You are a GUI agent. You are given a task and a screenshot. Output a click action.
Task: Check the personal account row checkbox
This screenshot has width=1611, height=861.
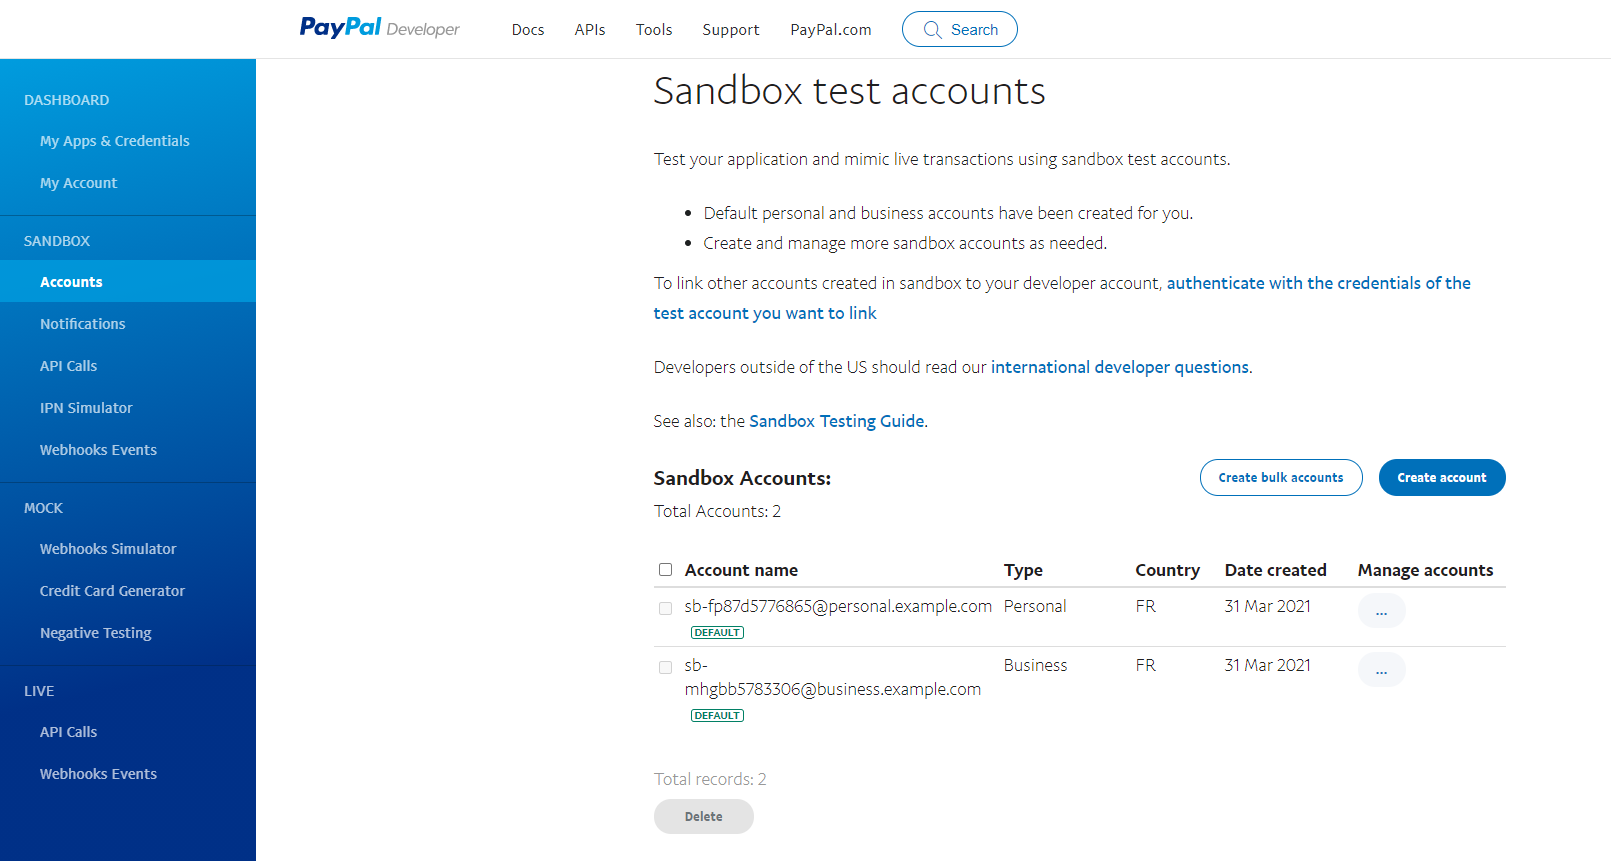pyautogui.click(x=665, y=608)
